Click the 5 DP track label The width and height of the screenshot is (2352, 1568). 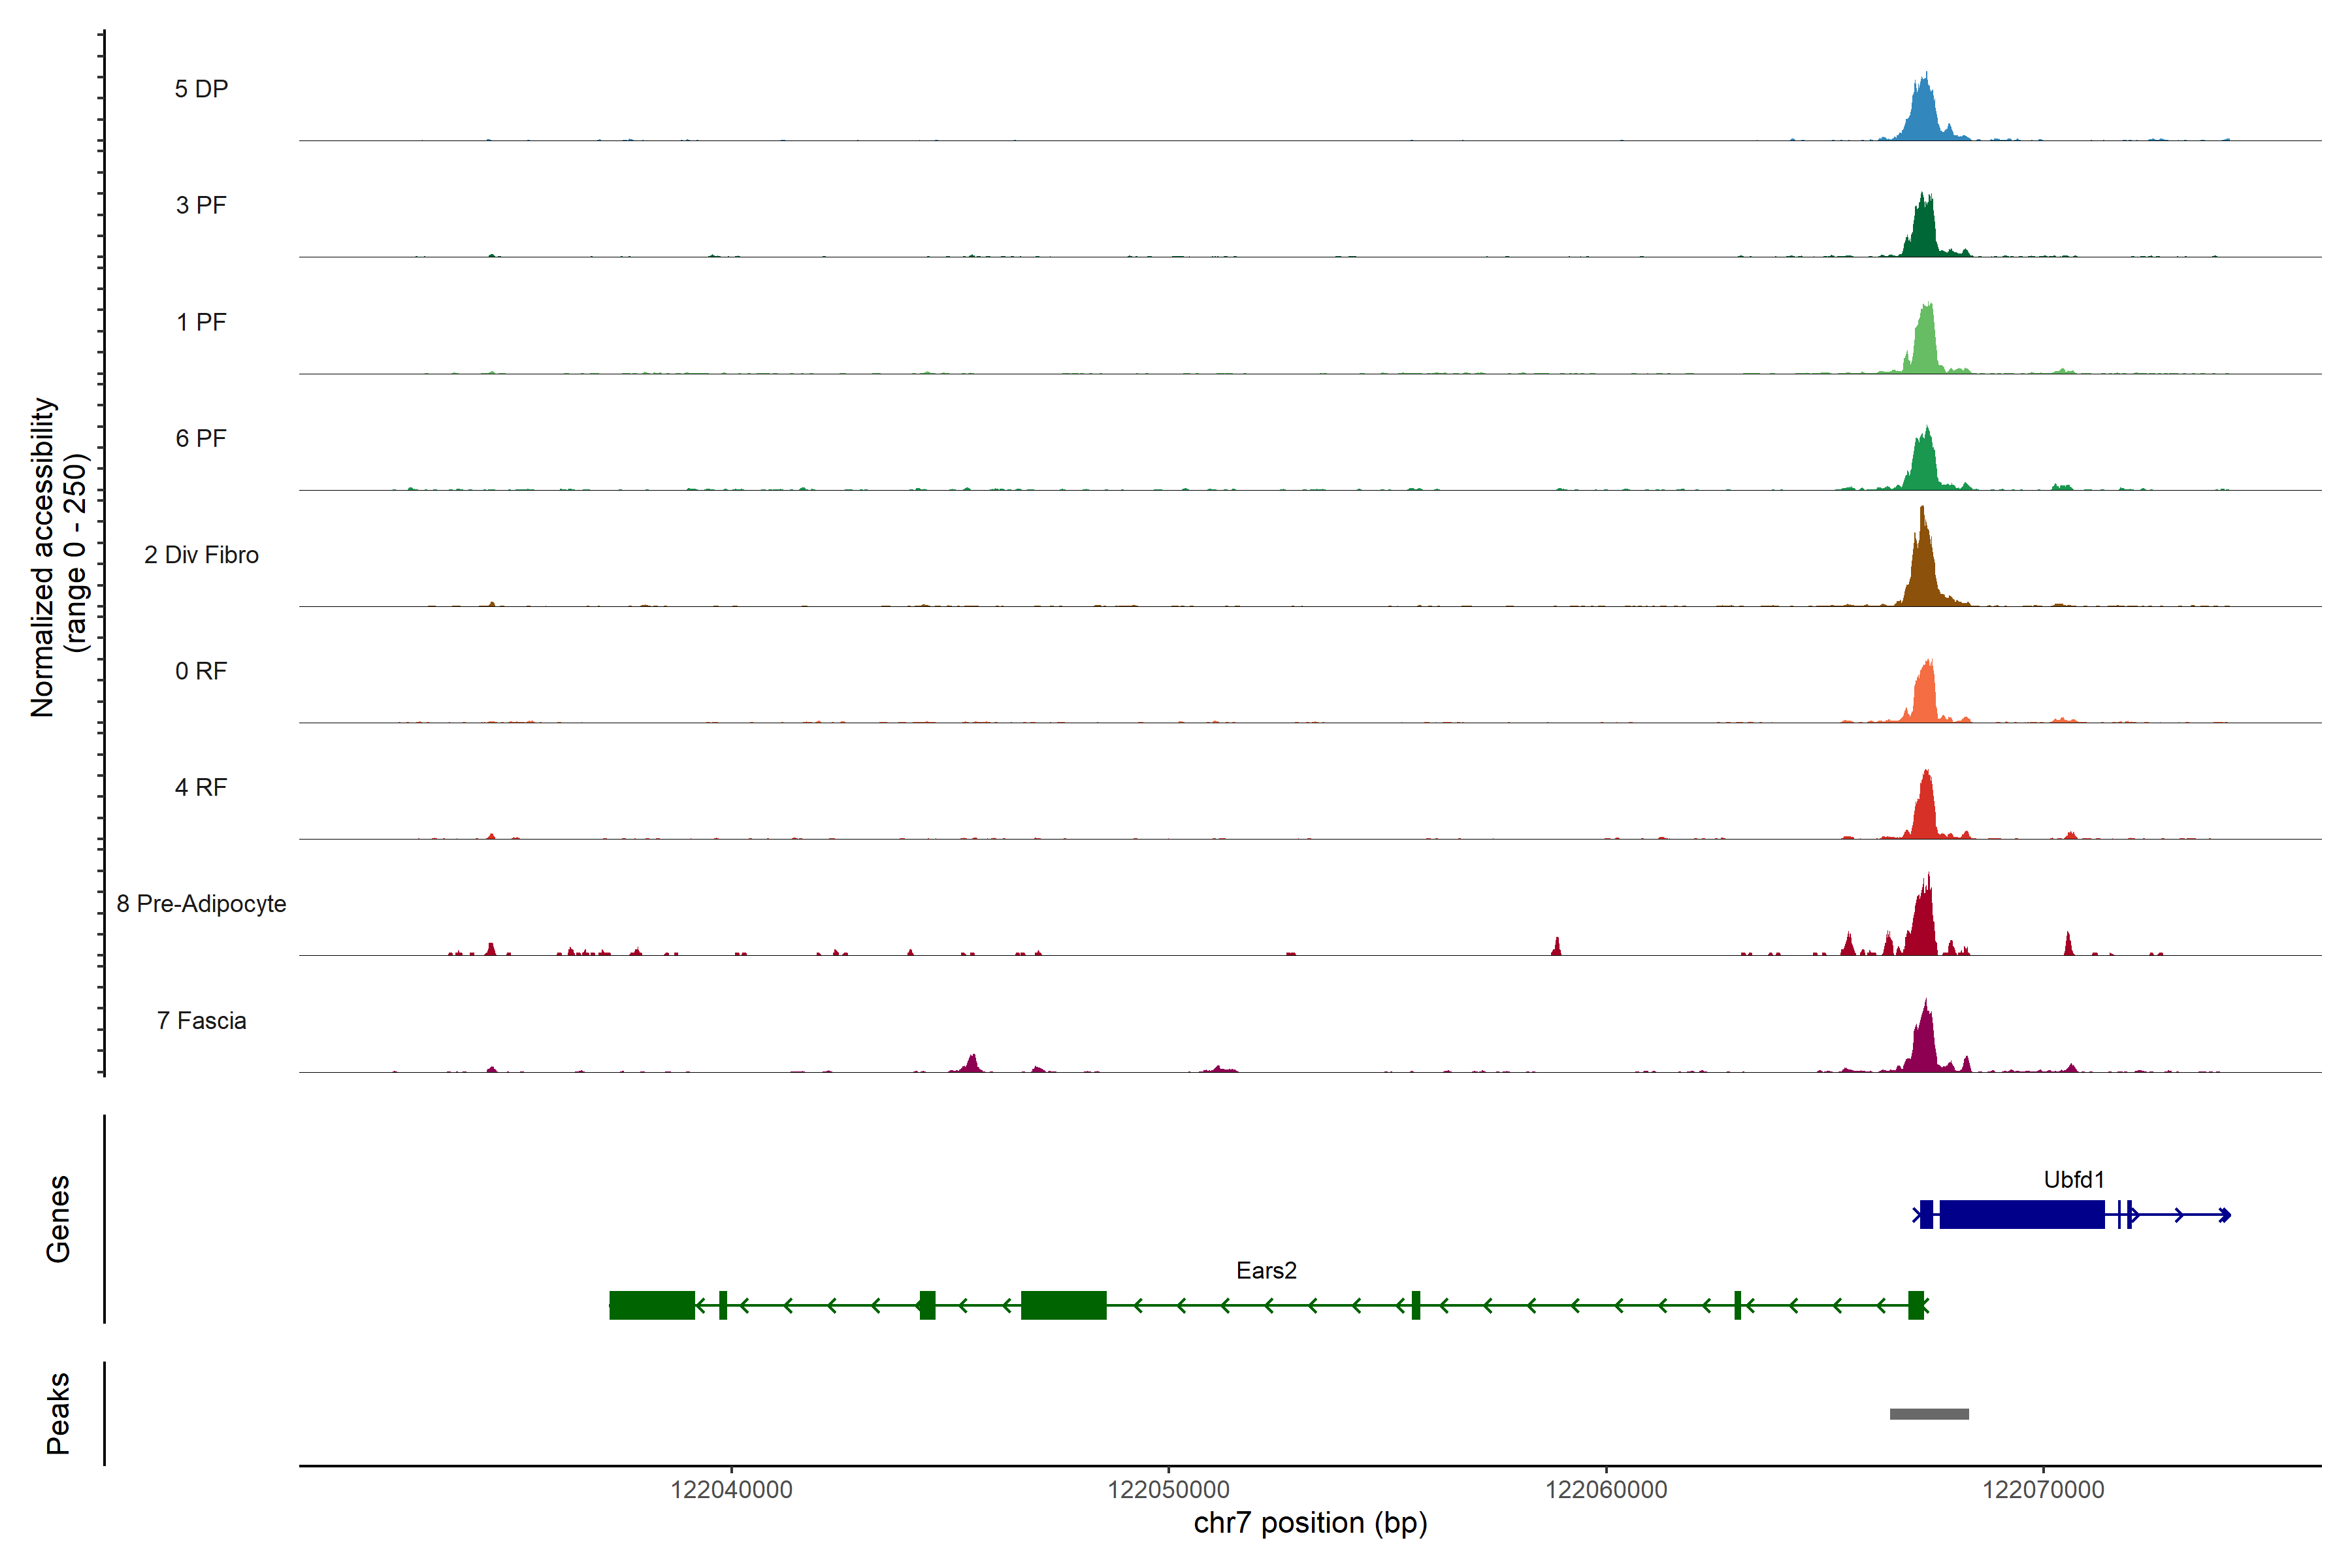[x=201, y=89]
